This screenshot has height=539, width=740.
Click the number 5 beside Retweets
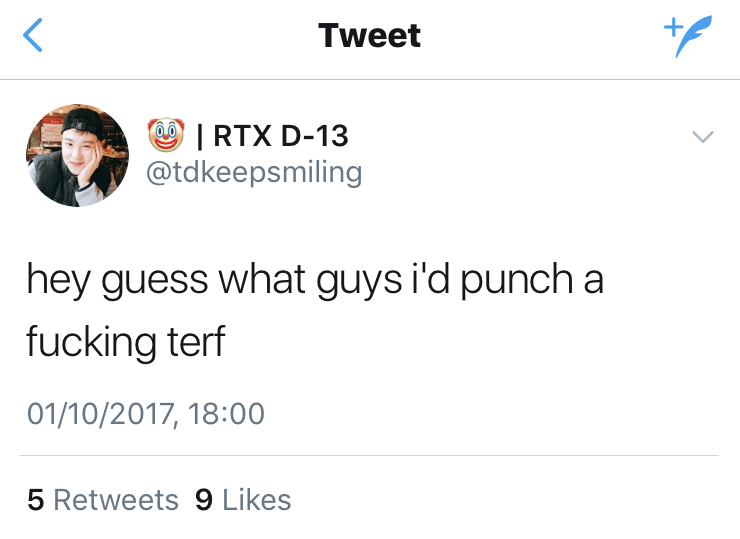point(35,499)
